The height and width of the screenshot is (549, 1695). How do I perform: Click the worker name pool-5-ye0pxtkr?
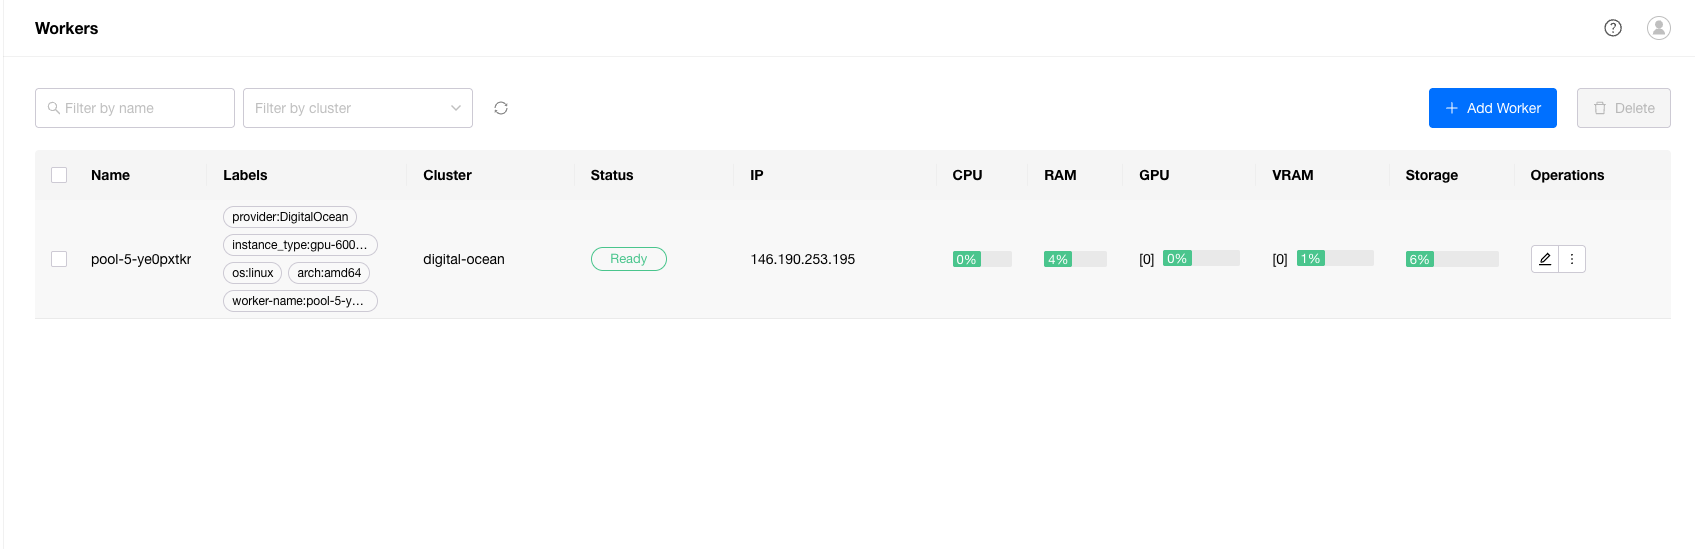141,259
